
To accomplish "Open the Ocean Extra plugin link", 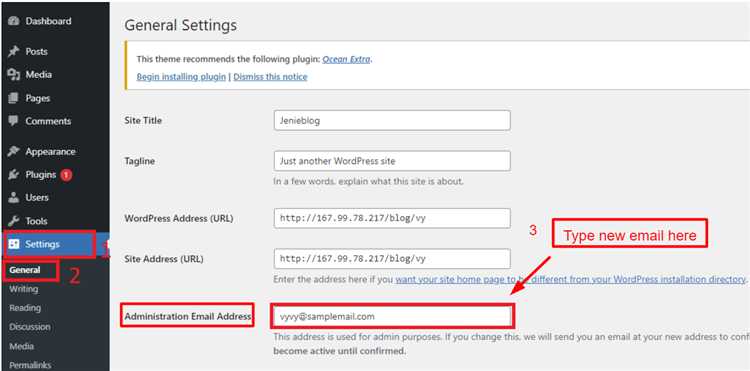I will 346,60.
